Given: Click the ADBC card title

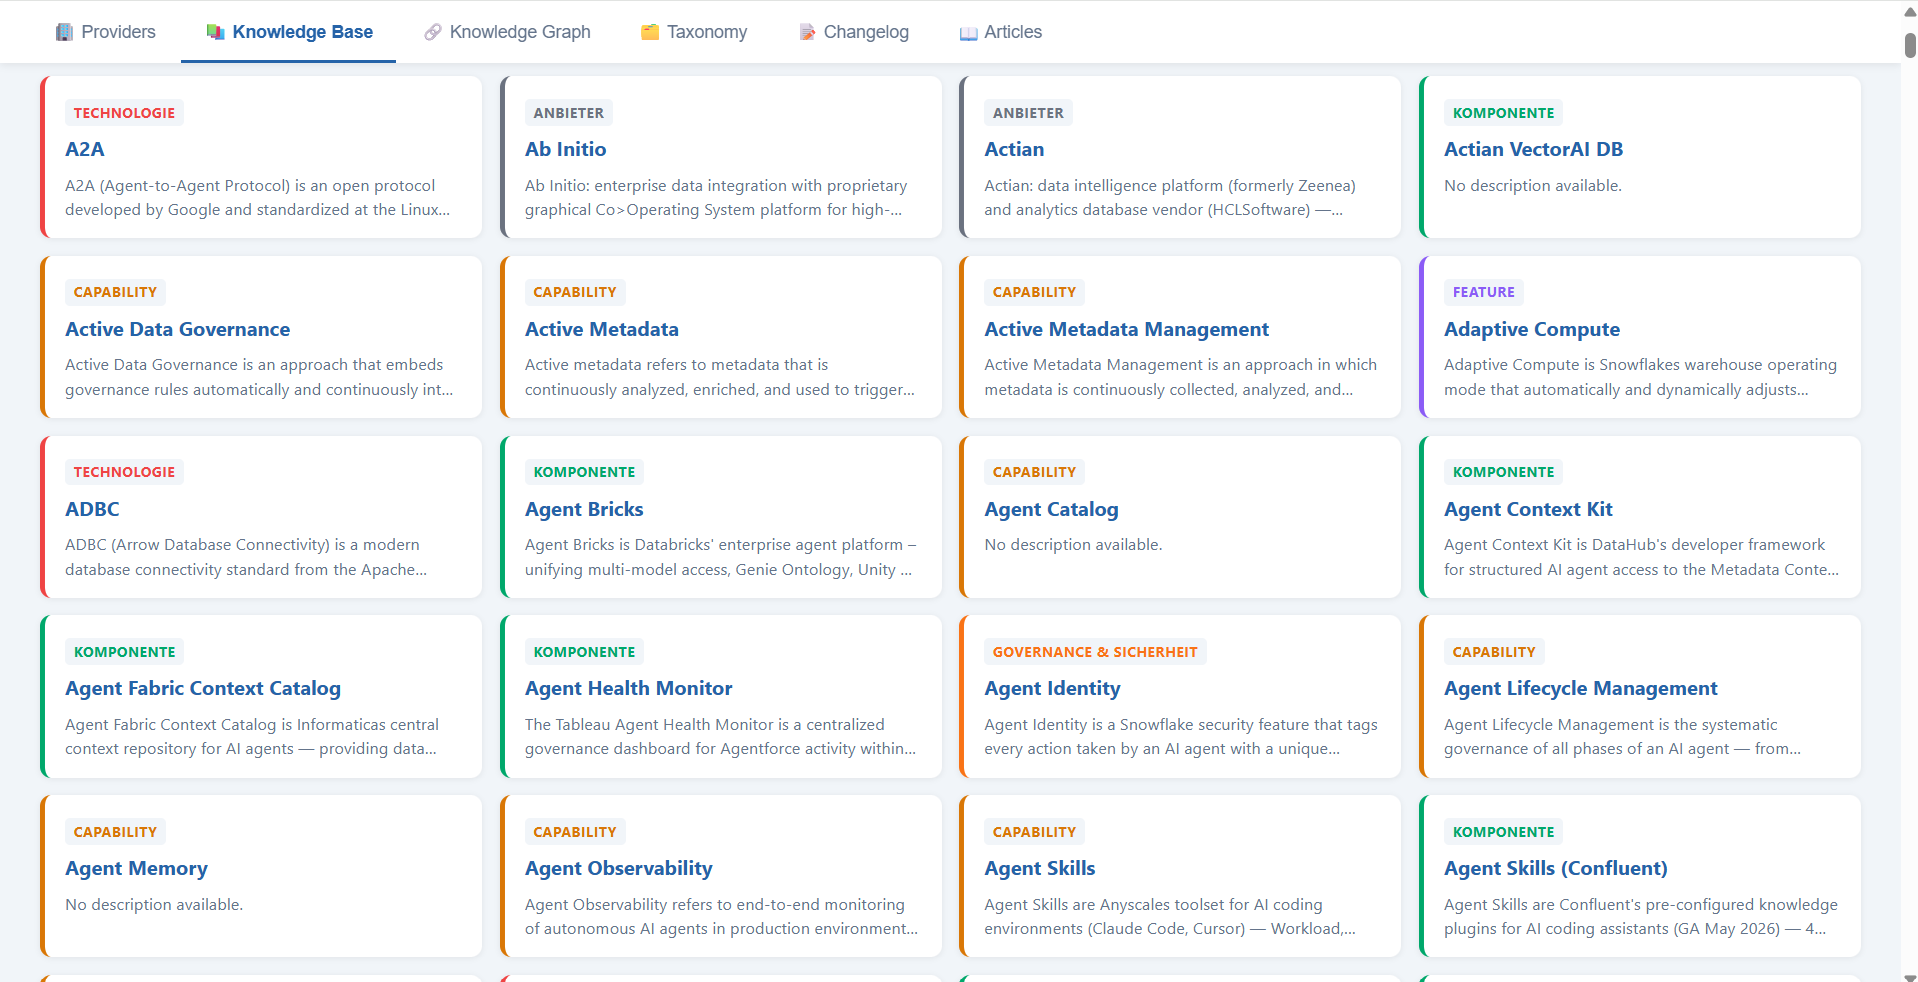Looking at the screenshot, I should pos(92,509).
